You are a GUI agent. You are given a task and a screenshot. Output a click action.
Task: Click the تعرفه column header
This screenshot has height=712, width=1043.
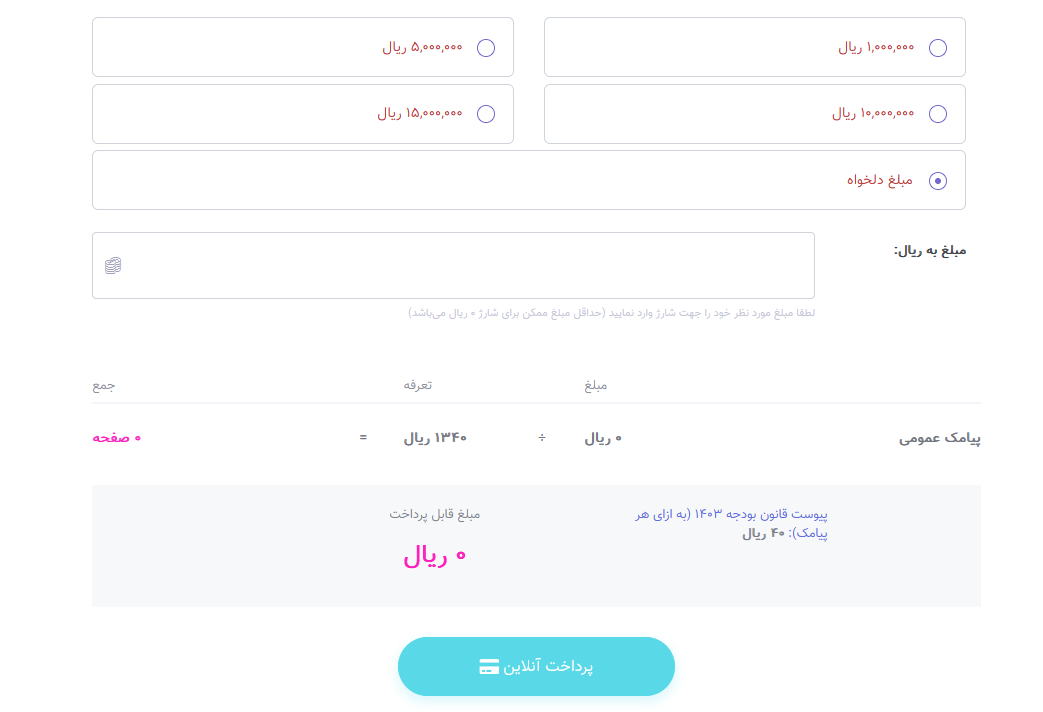[x=418, y=385]
